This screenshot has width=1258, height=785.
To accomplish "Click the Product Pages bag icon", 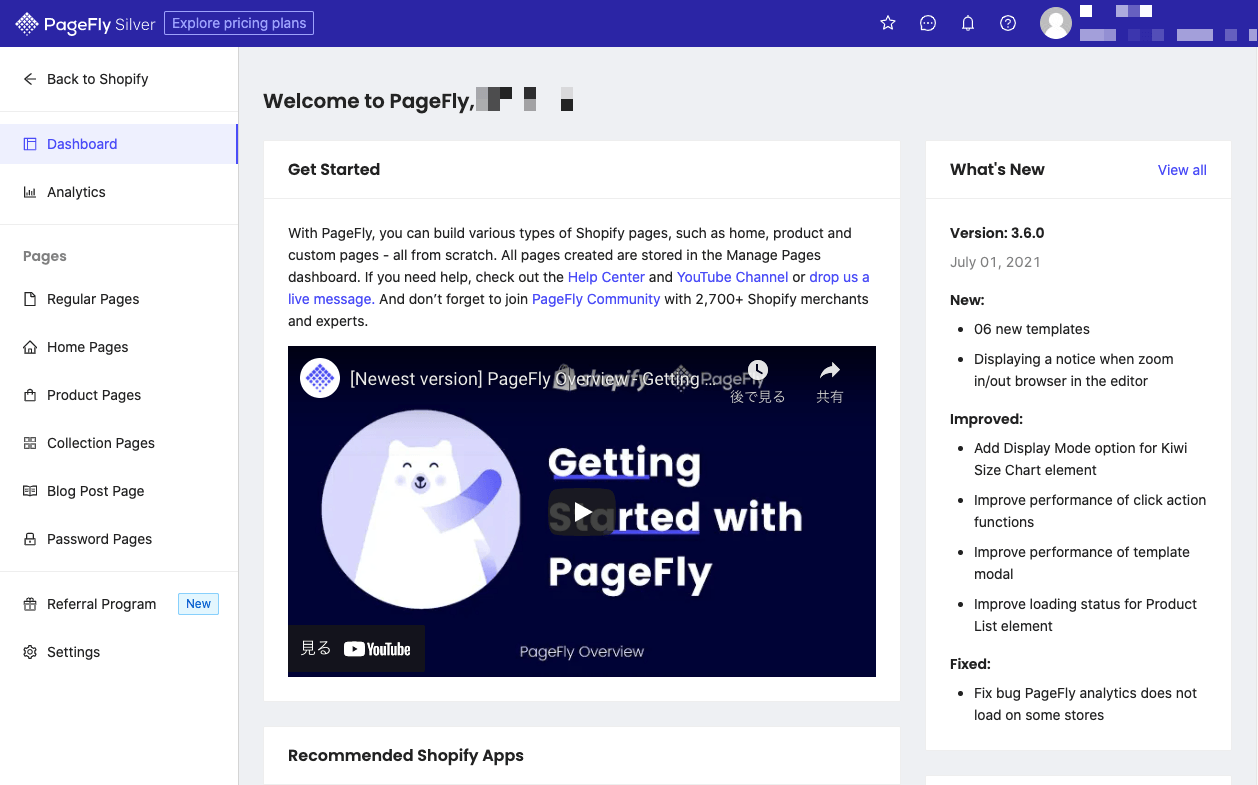I will click(30, 395).
